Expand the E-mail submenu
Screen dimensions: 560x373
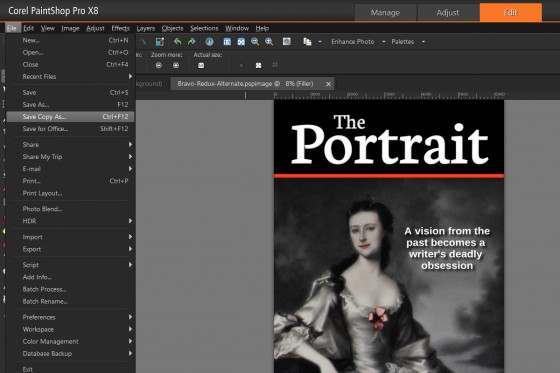point(71,169)
